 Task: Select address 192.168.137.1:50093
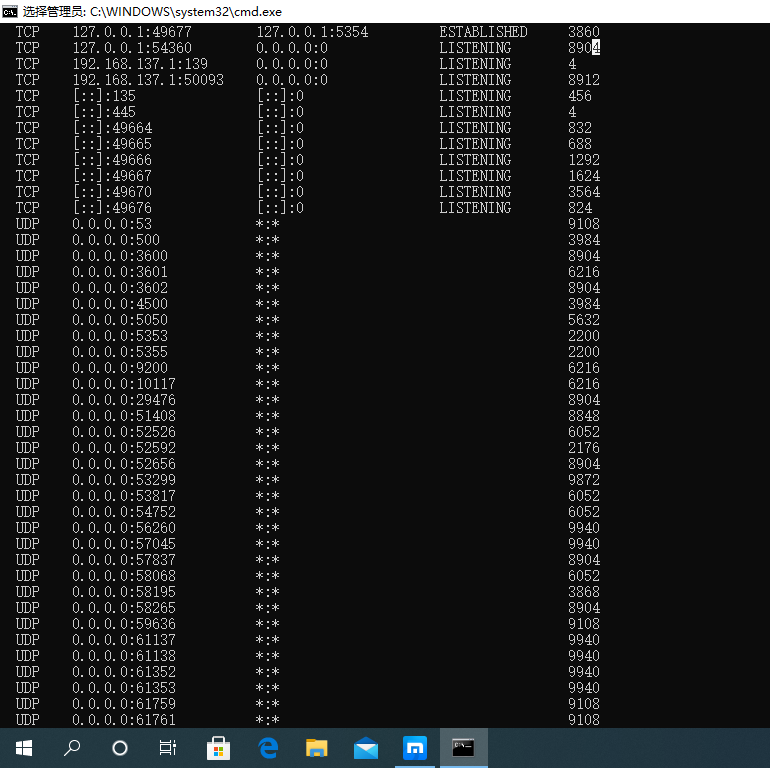pyautogui.click(x=148, y=80)
